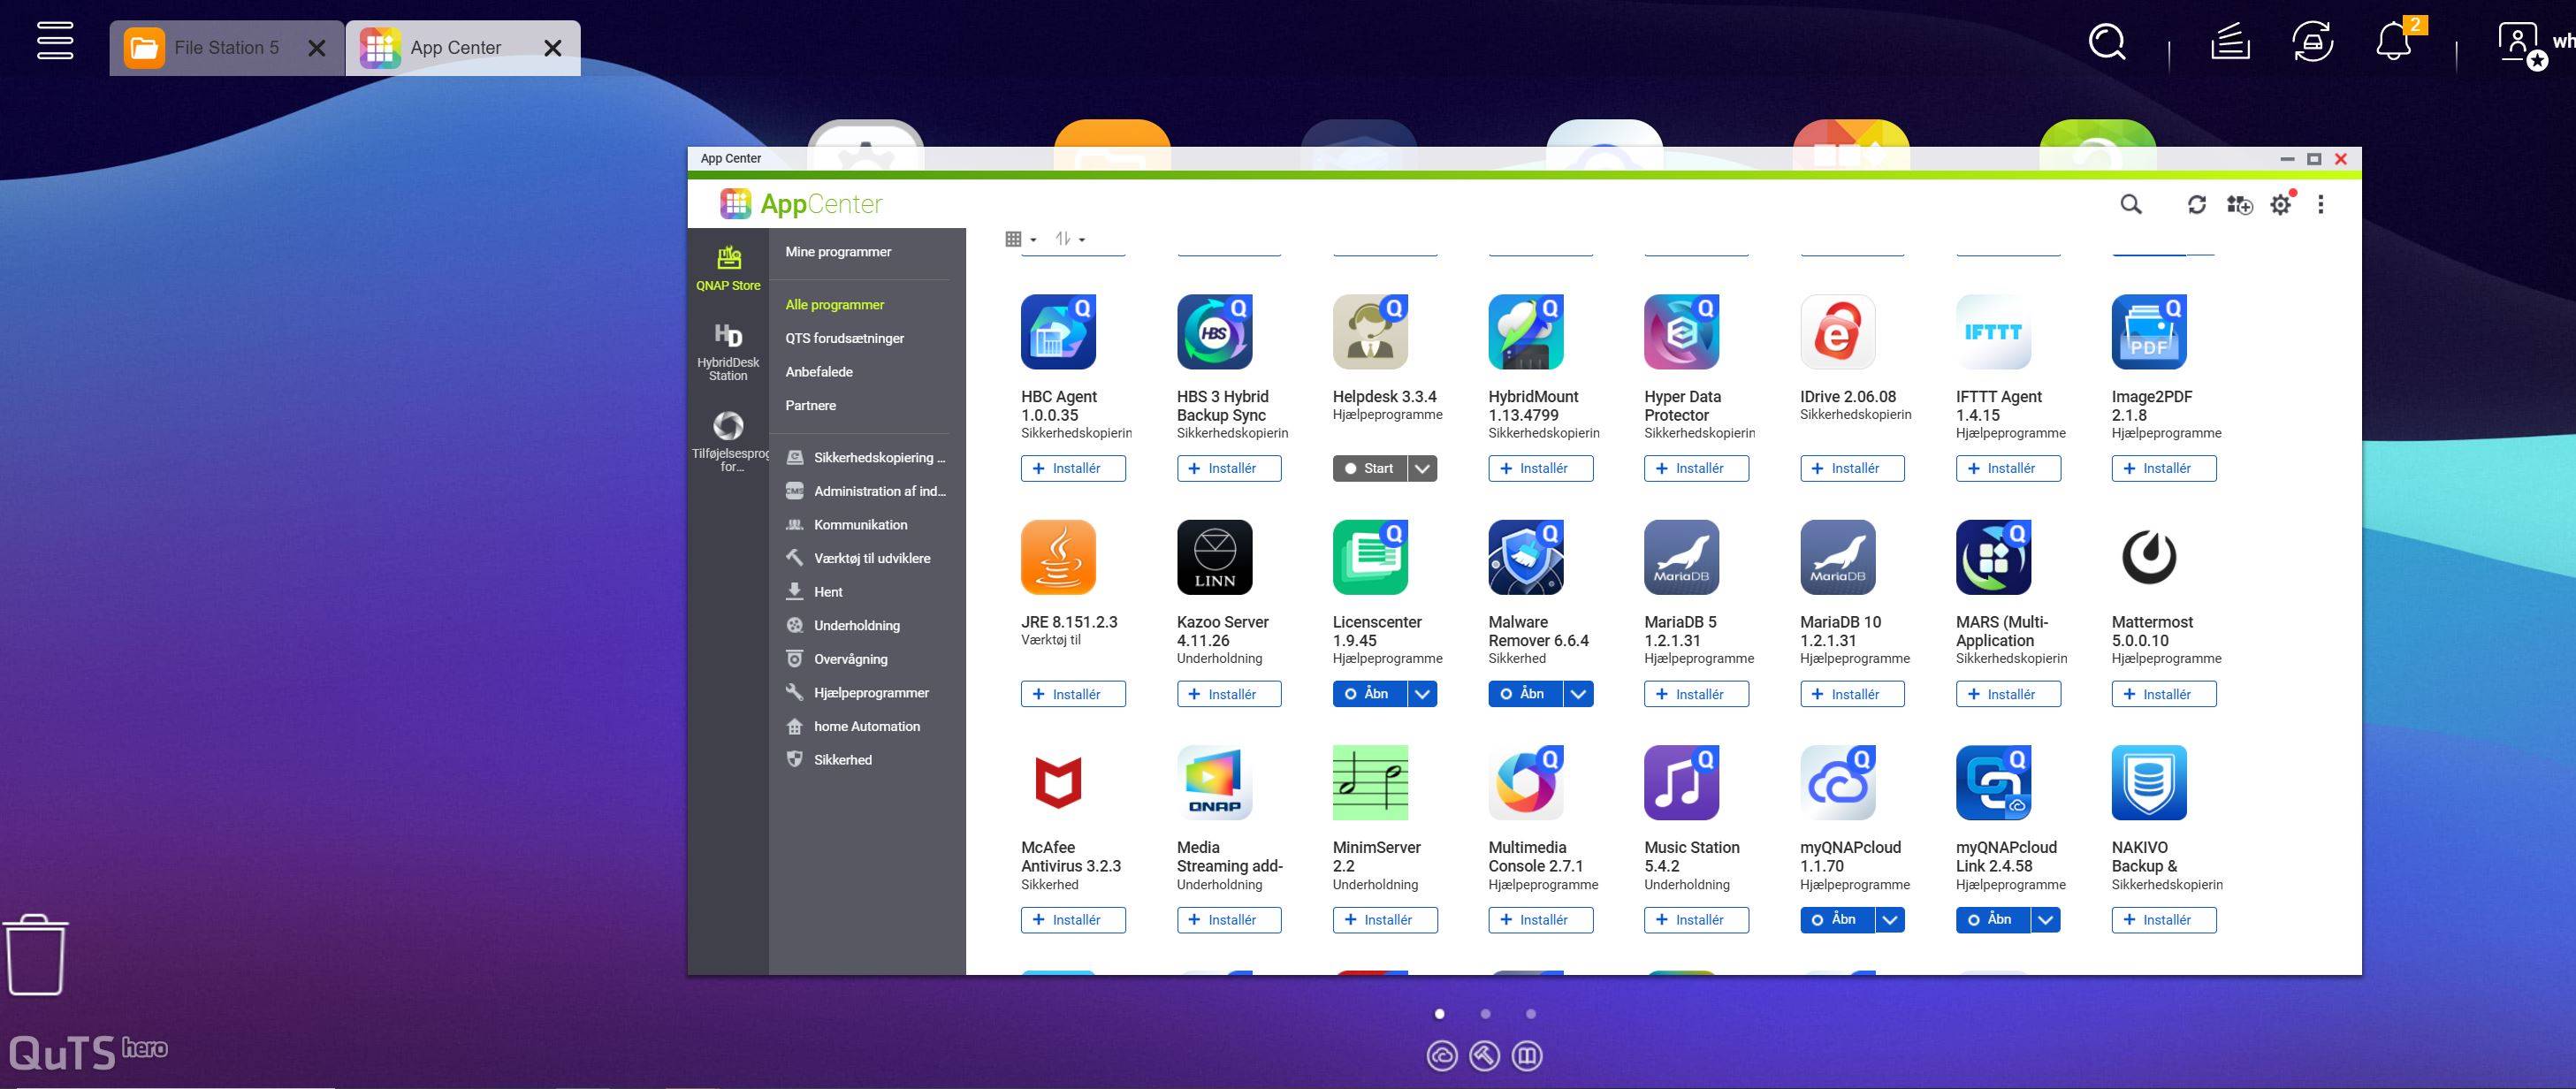The height and width of the screenshot is (1089, 2576).
Task: Open the Sikkerhedskopiering category
Action: [x=867, y=458]
